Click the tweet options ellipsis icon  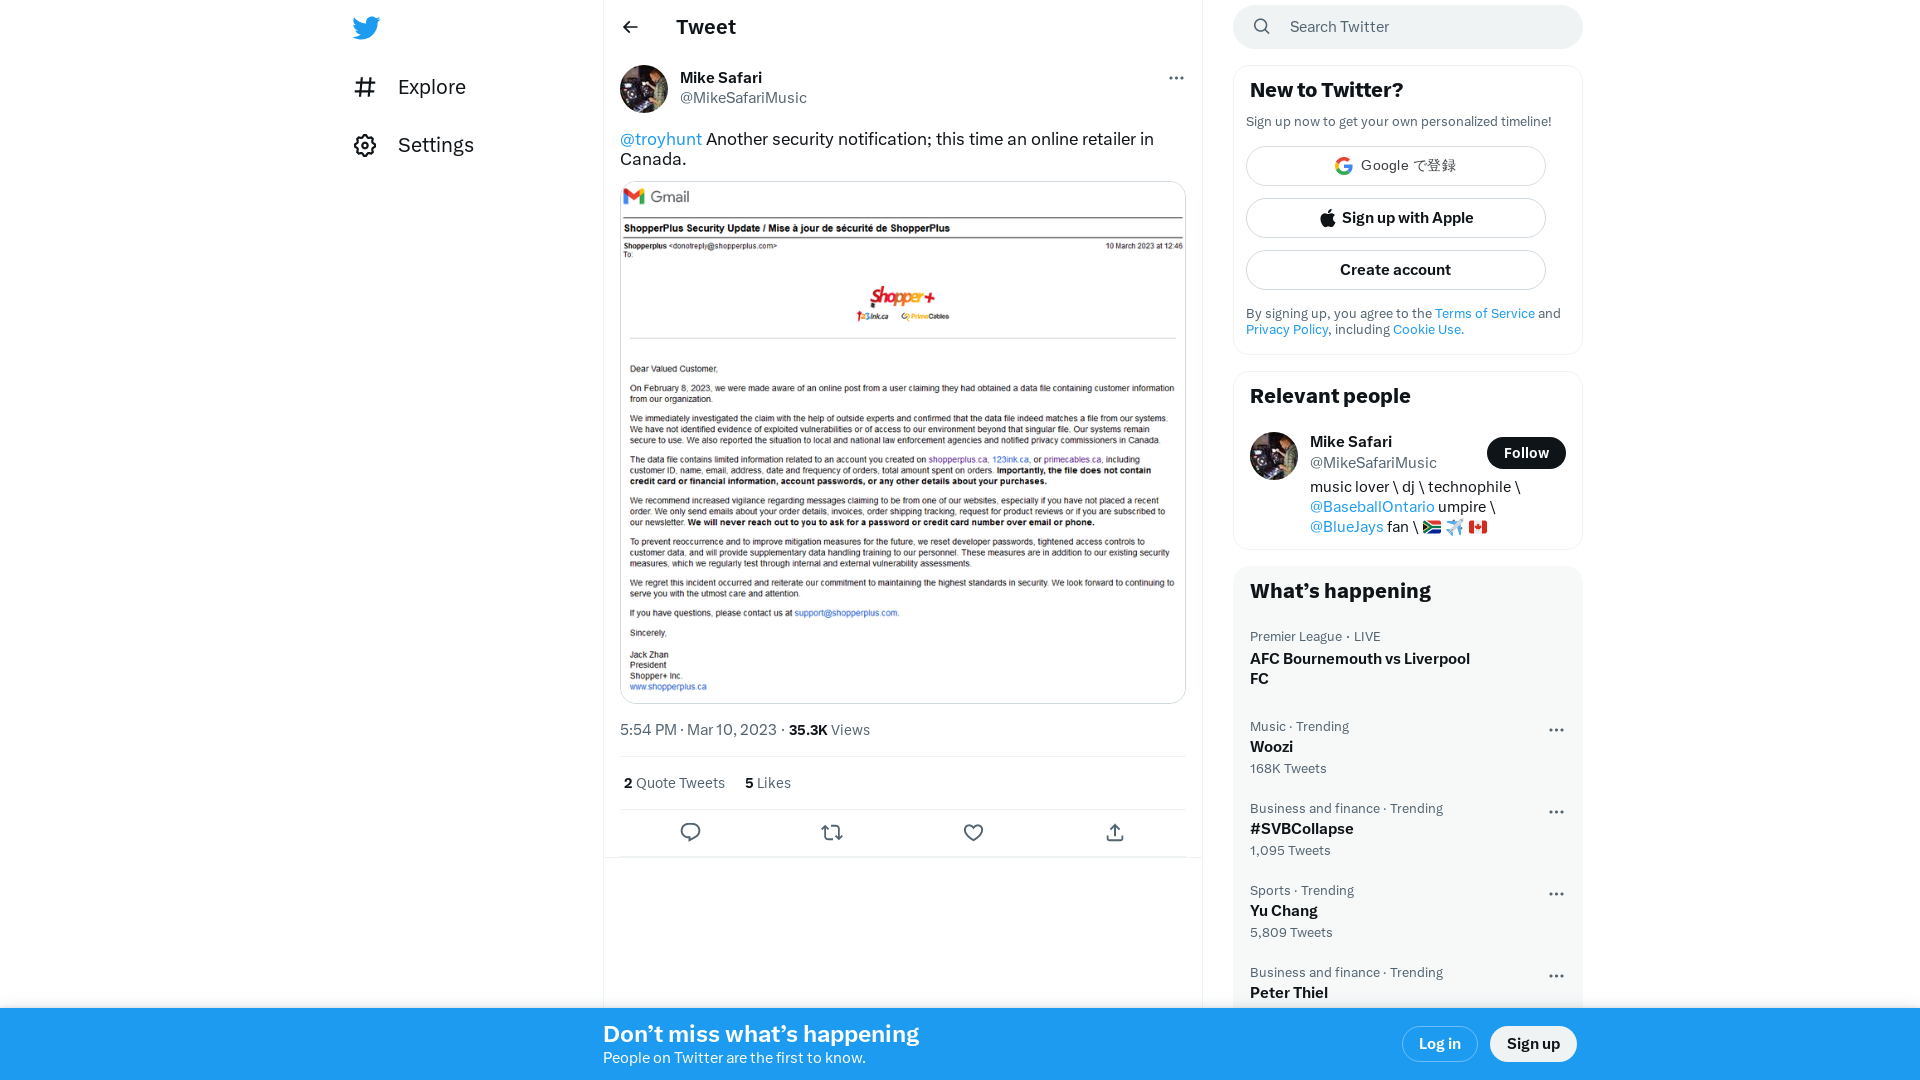point(1176,78)
